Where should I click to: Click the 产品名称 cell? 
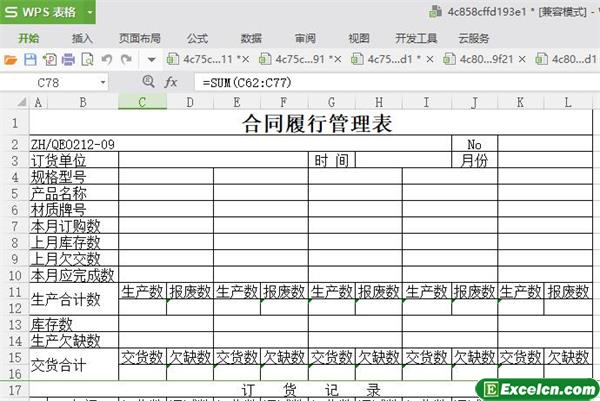[x=74, y=193]
